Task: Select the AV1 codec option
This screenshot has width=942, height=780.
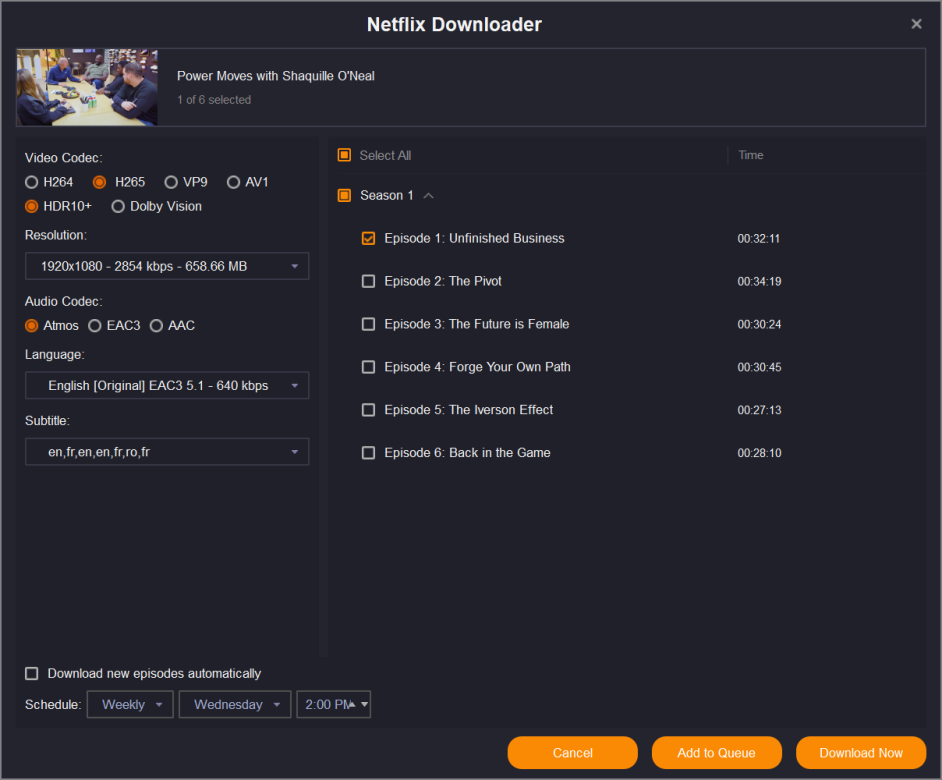Action: [x=233, y=182]
